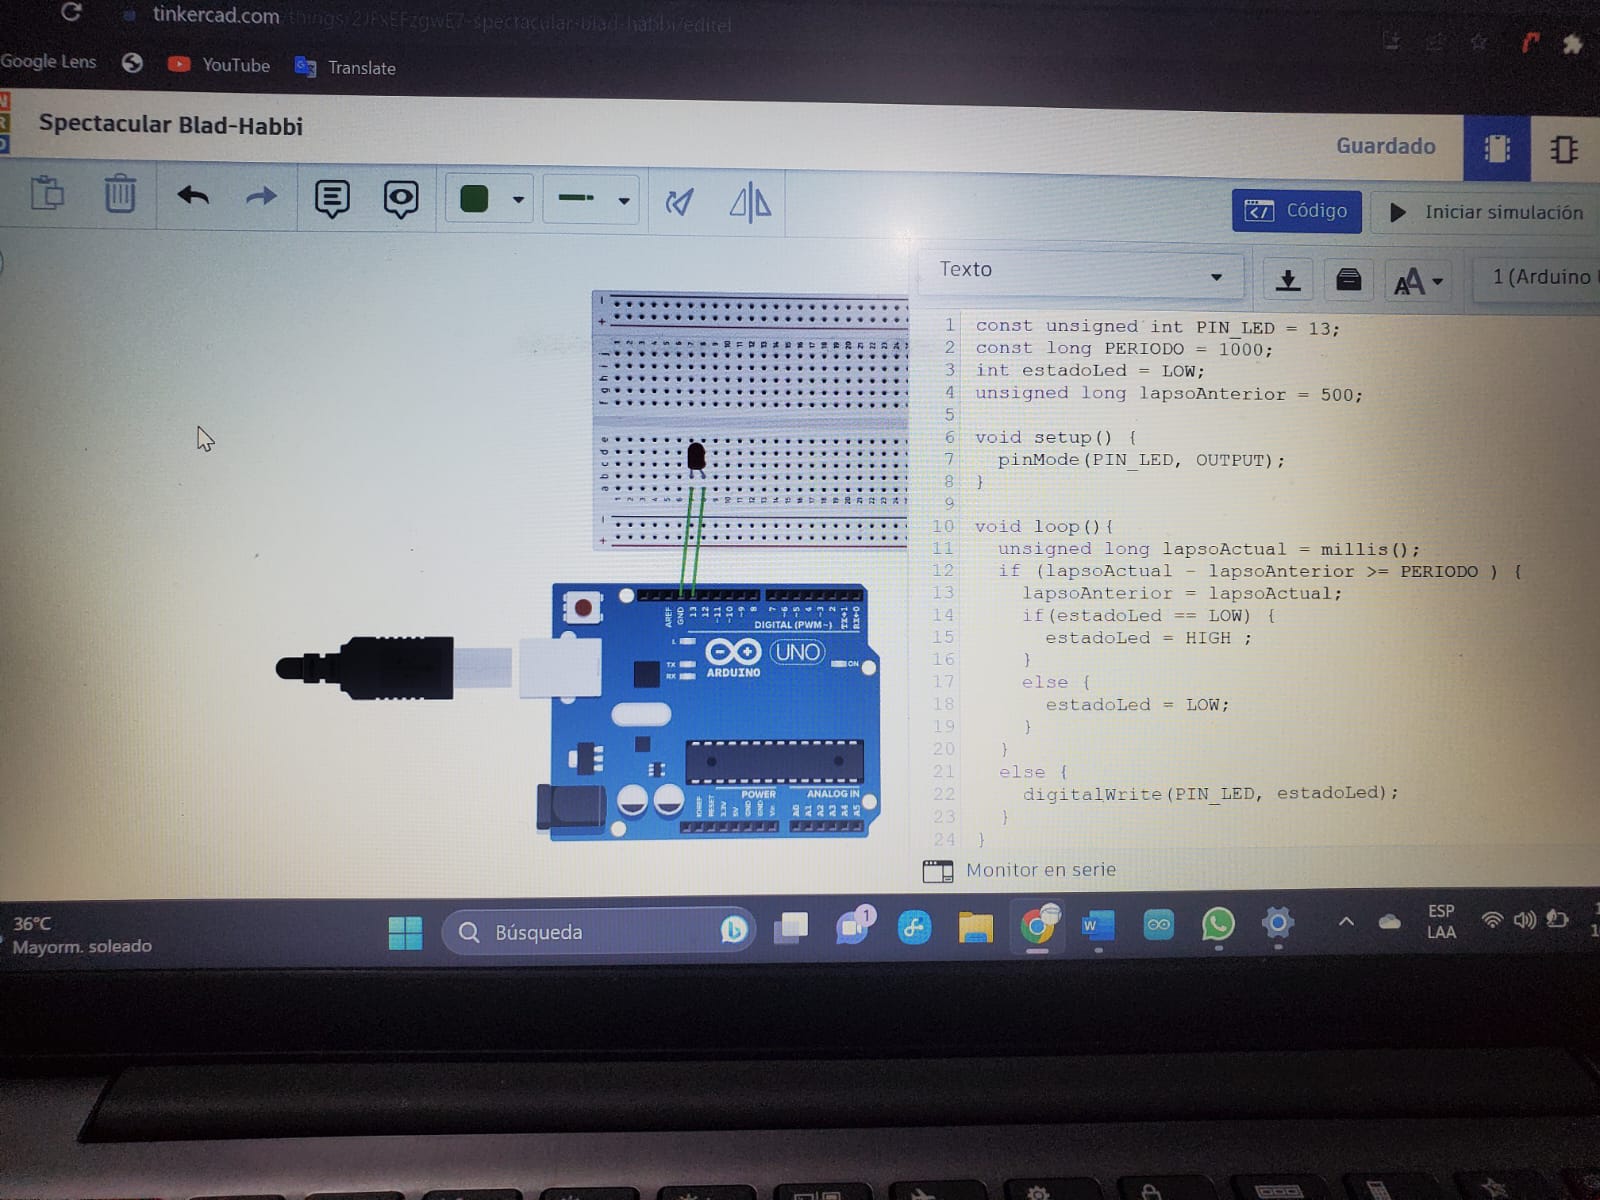This screenshot has height=1200, width=1600.
Task: Click the mirror flip icon
Action: click(x=750, y=204)
